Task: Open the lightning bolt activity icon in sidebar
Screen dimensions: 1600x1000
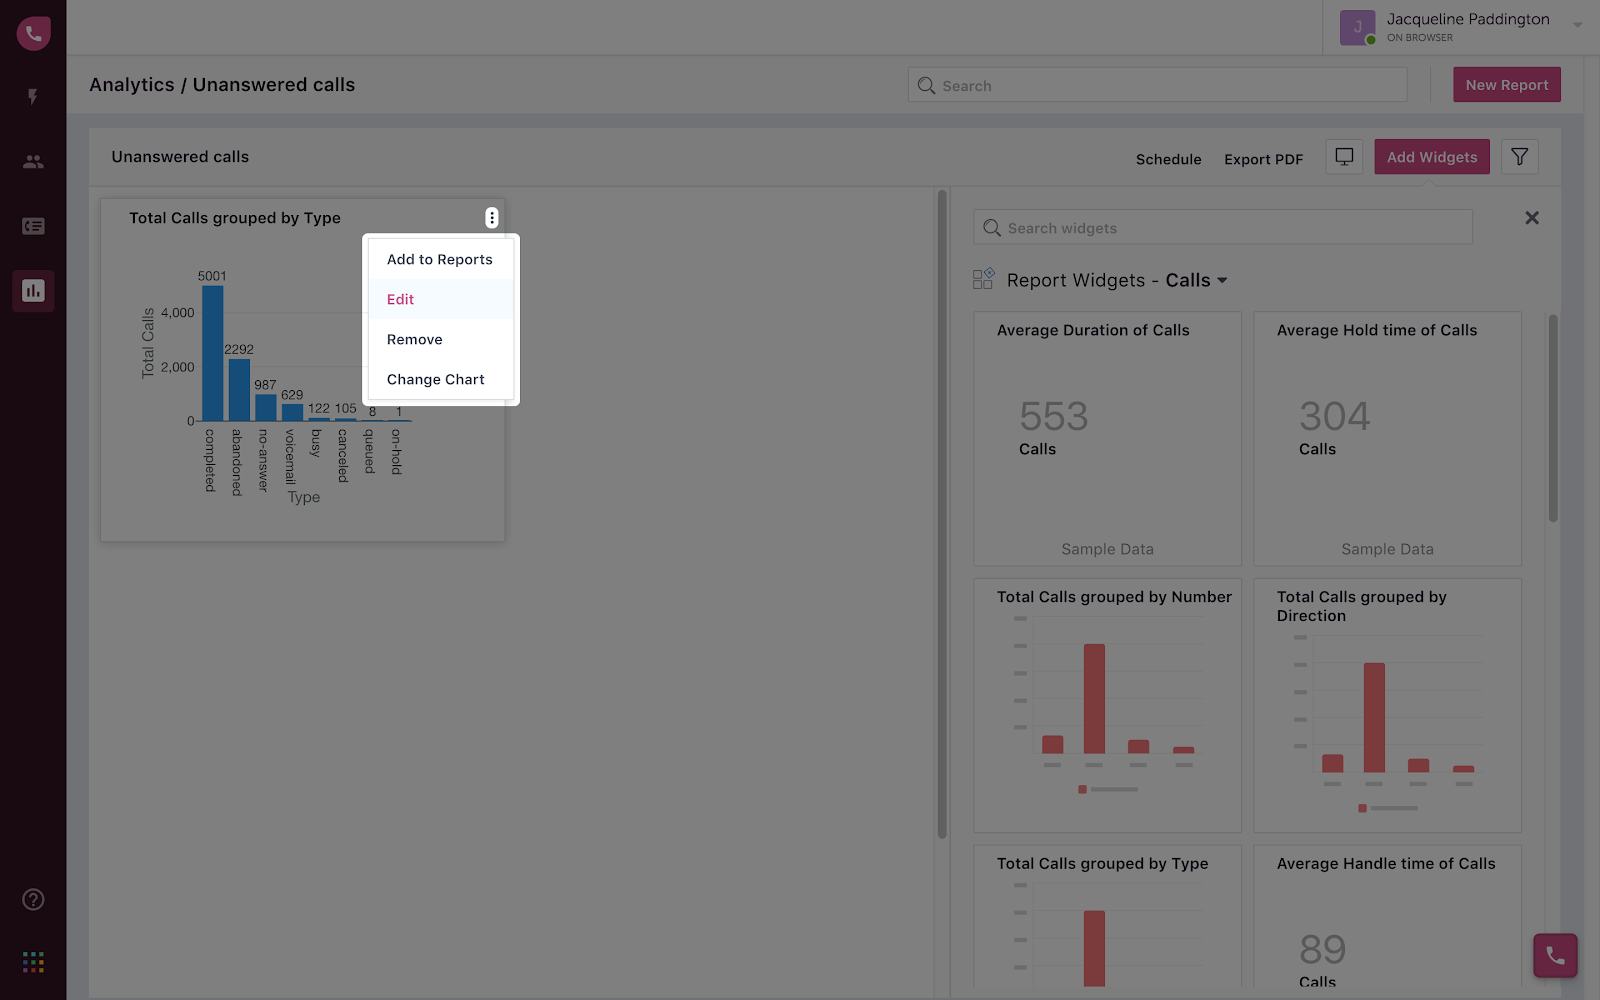Action: (x=33, y=97)
